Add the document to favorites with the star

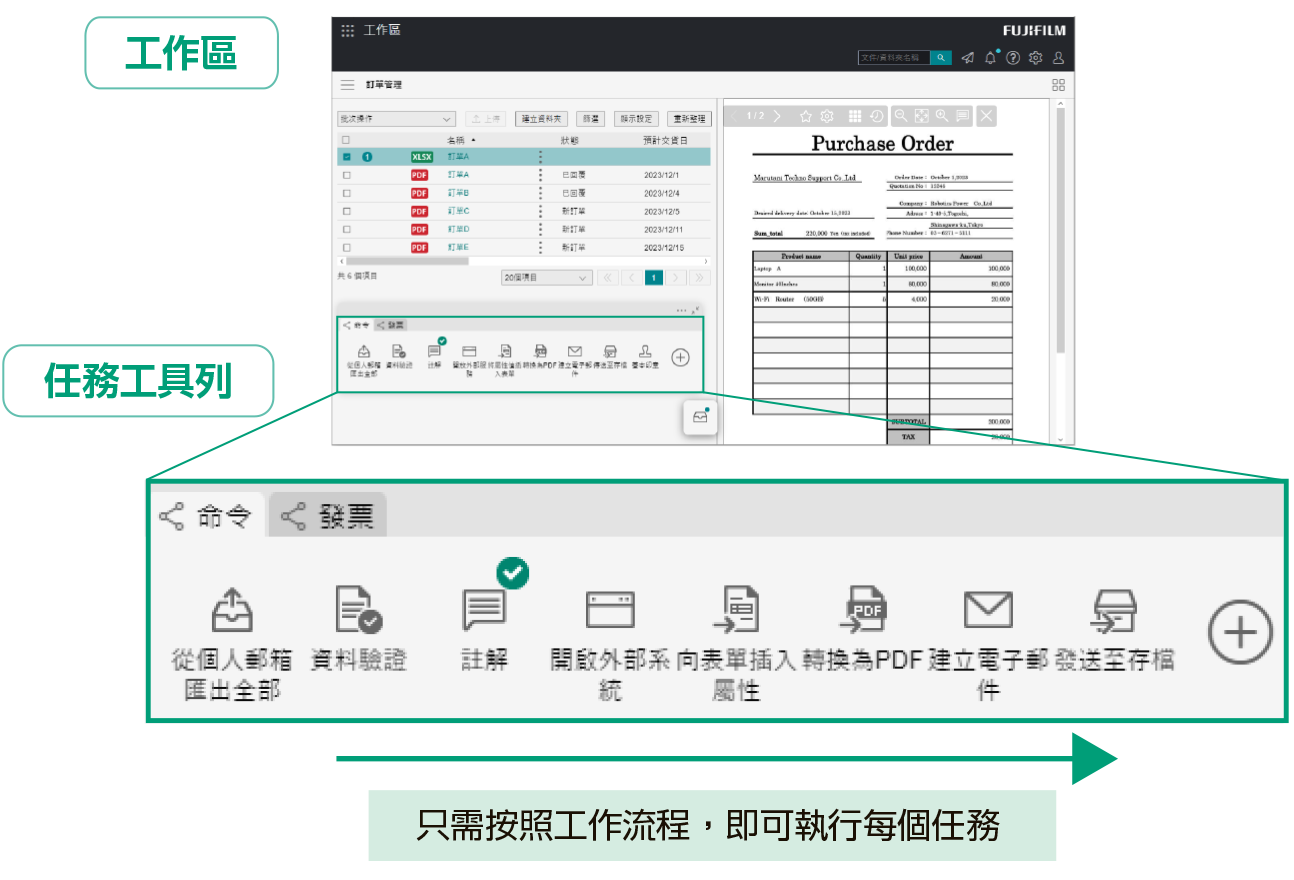click(x=806, y=116)
